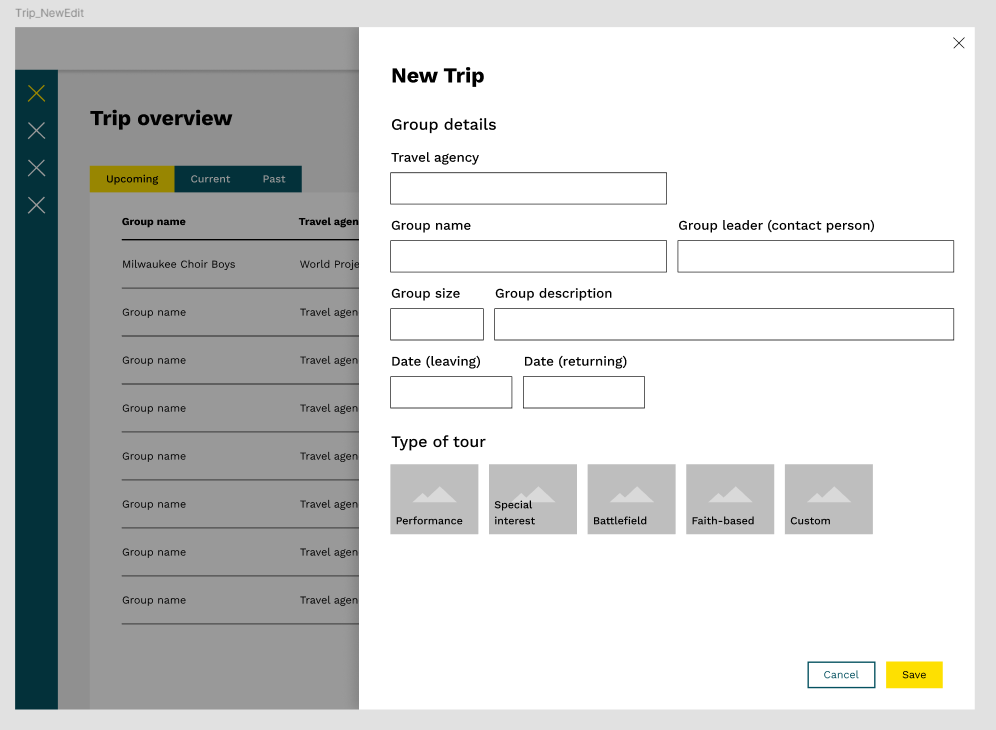Image resolution: width=996 pixels, height=730 pixels.
Task: Switch to the Current tab
Action: (x=210, y=179)
